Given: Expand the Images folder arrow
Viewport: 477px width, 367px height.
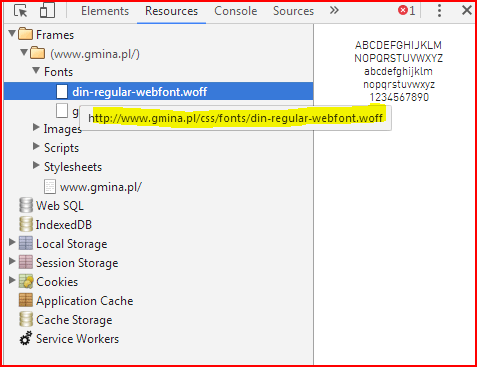Looking at the screenshot, I should pos(36,127).
